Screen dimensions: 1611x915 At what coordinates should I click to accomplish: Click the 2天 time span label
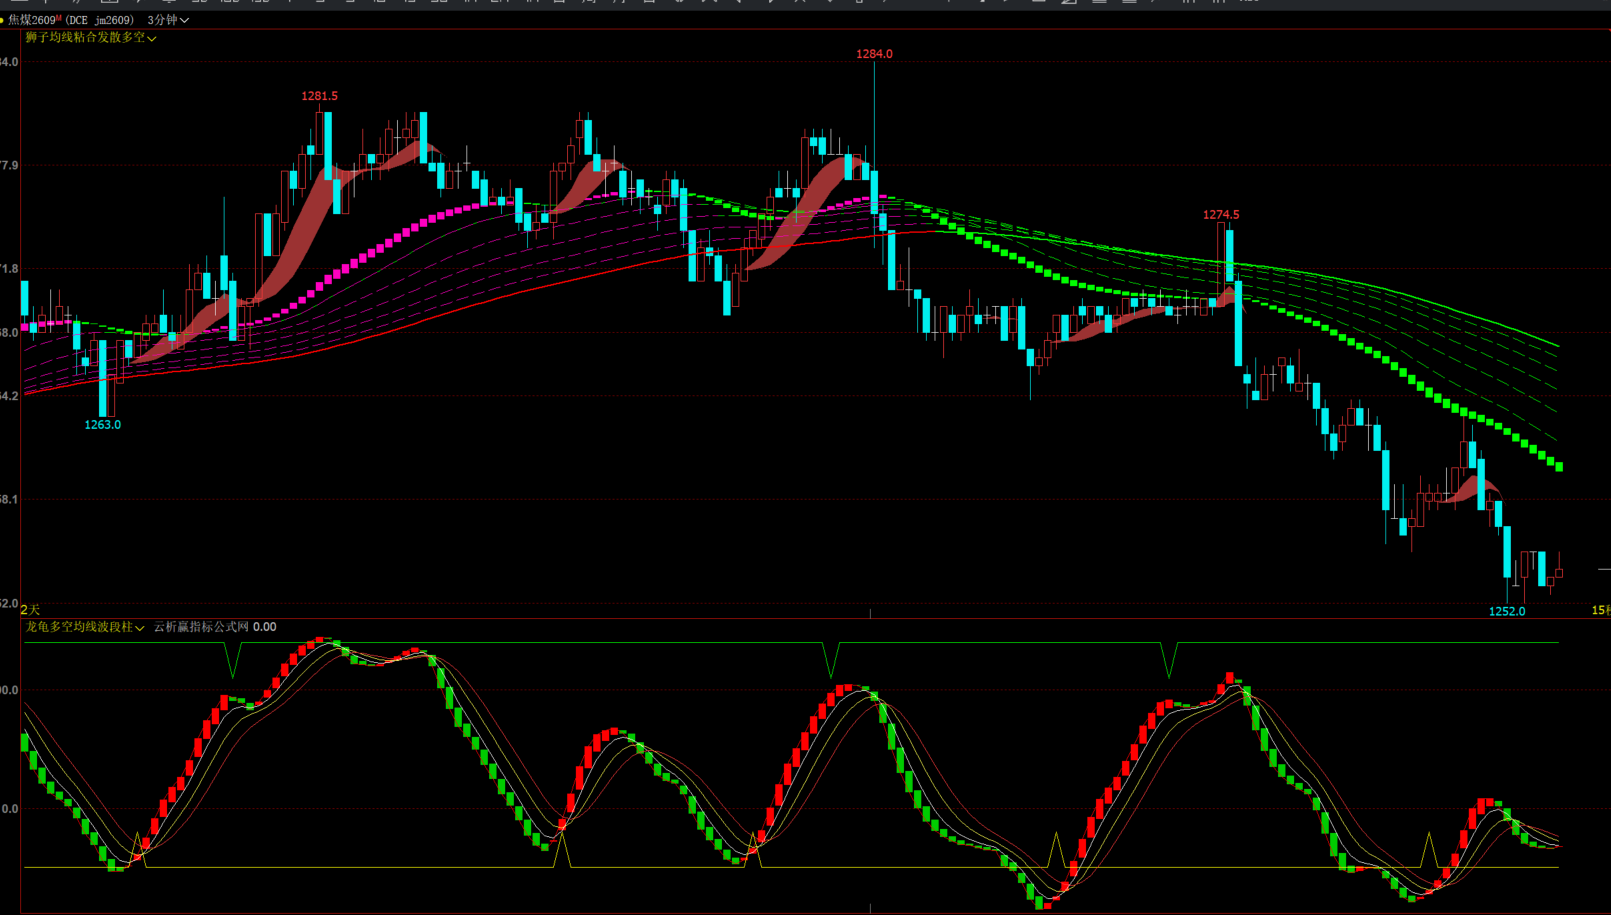tap(30, 610)
